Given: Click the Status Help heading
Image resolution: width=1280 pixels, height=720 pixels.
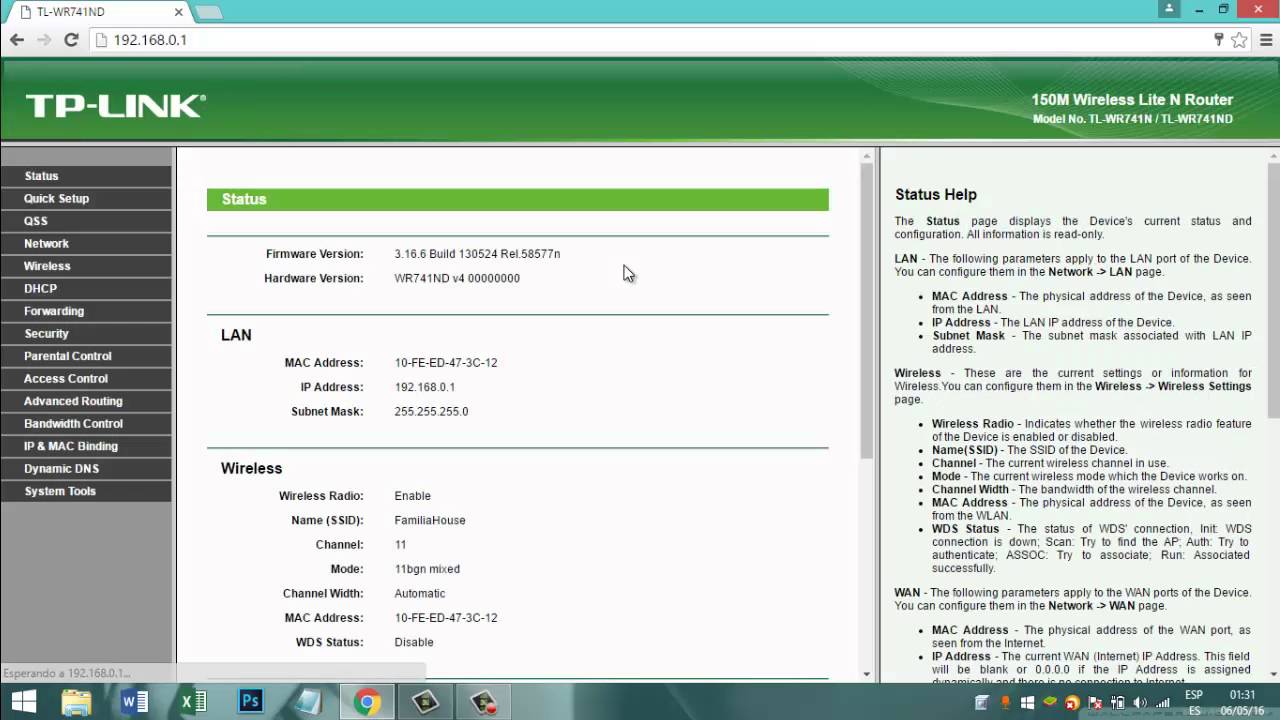Looking at the screenshot, I should [x=936, y=195].
